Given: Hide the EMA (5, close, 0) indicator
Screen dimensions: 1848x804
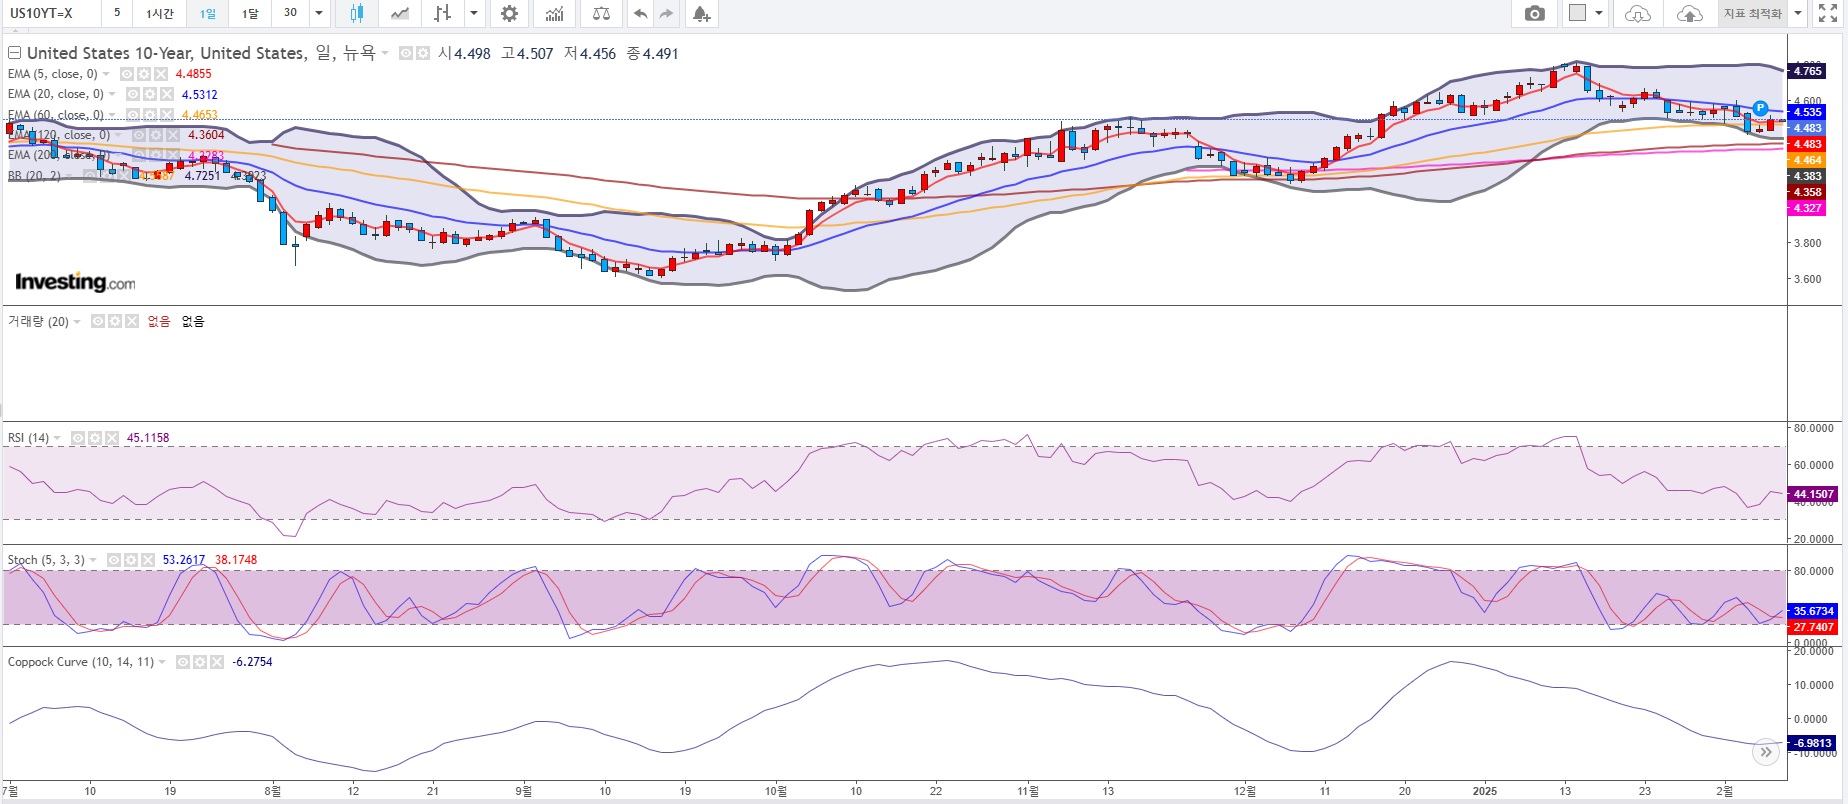Looking at the screenshot, I should (127, 74).
